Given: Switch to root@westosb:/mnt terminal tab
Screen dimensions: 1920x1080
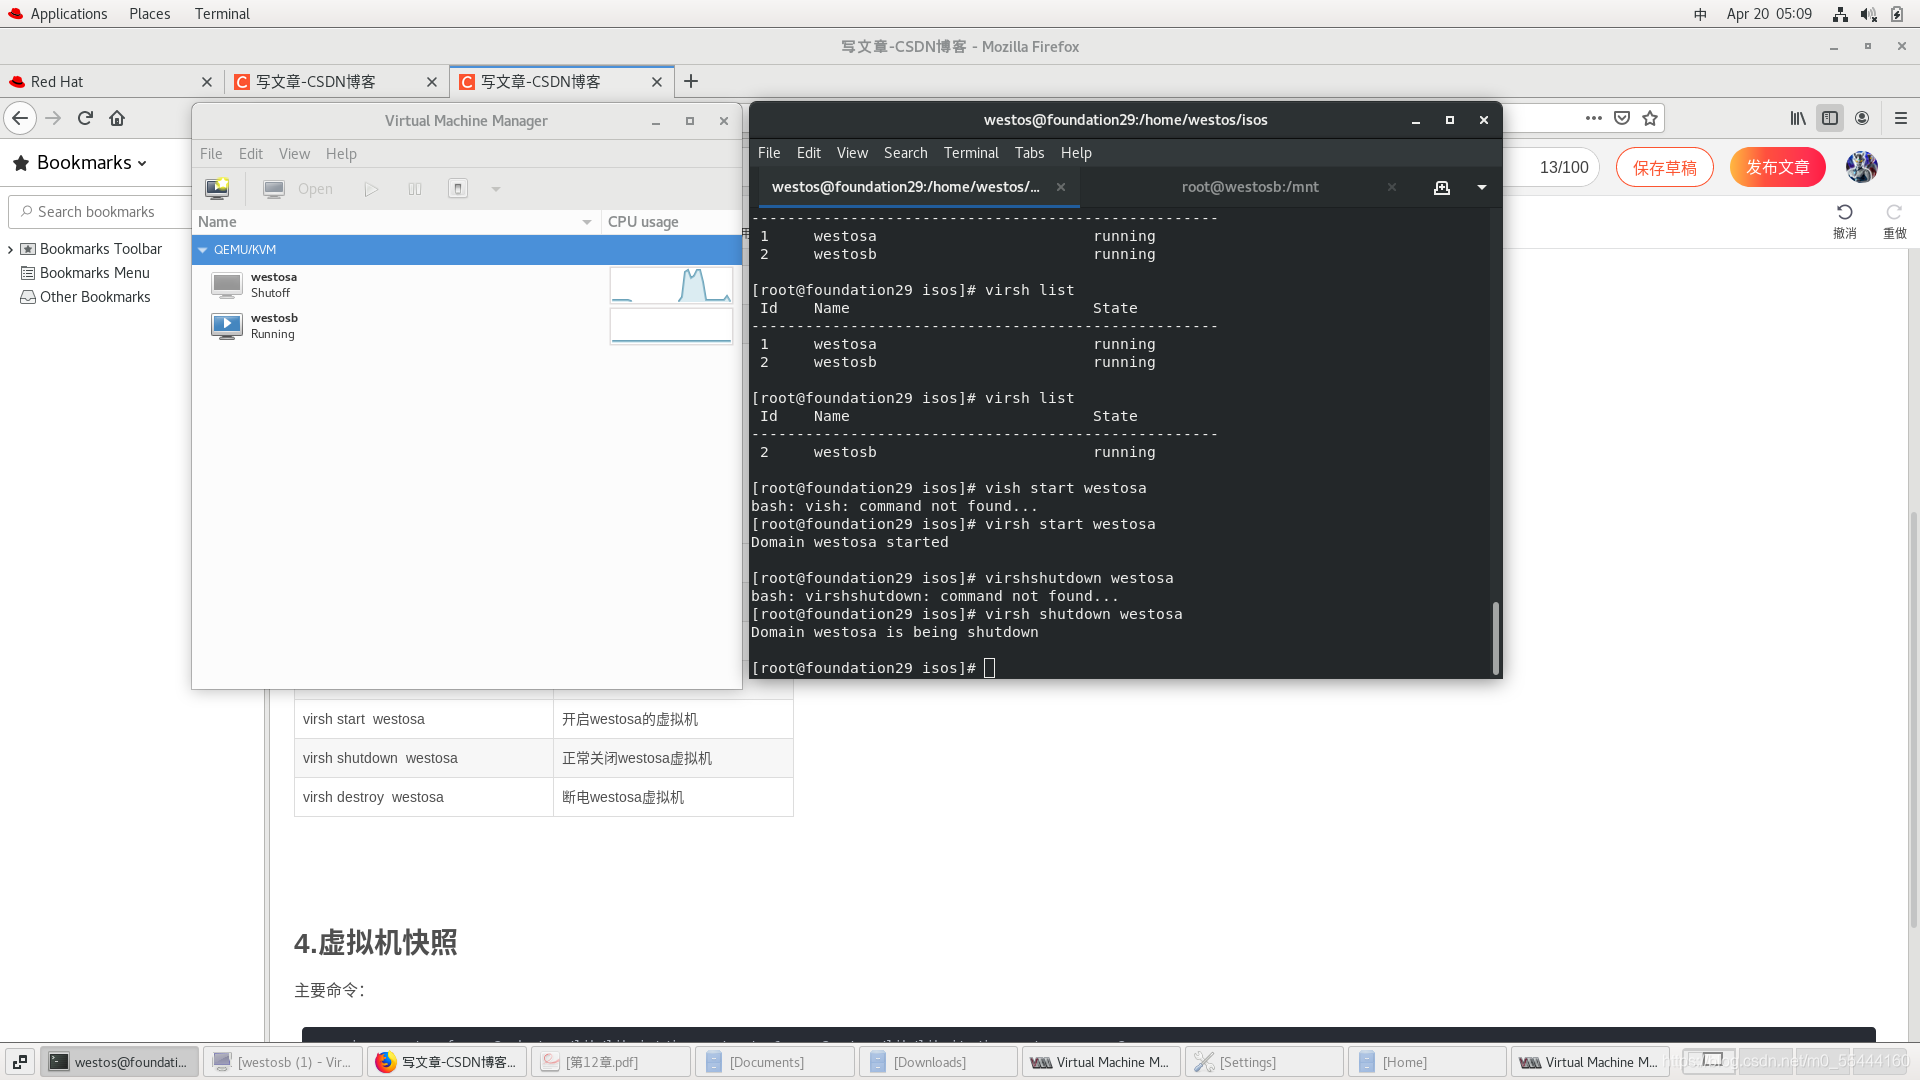Looking at the screenshot, I should pos(1249,187).
